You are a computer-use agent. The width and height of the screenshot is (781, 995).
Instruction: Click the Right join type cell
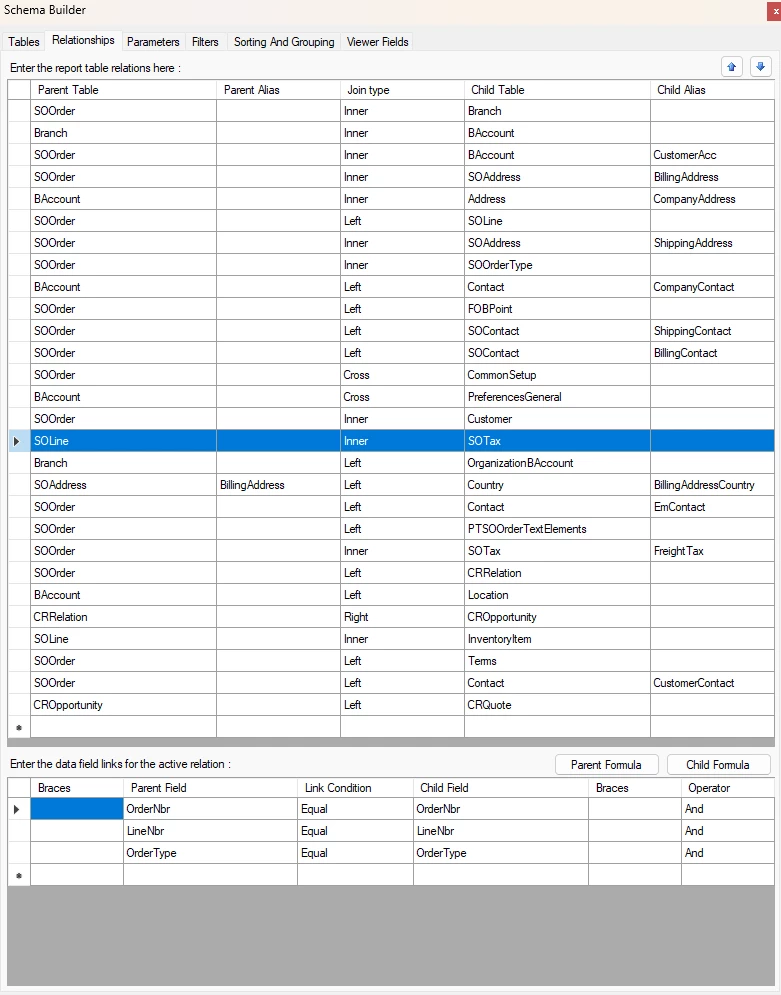(402, 617)
